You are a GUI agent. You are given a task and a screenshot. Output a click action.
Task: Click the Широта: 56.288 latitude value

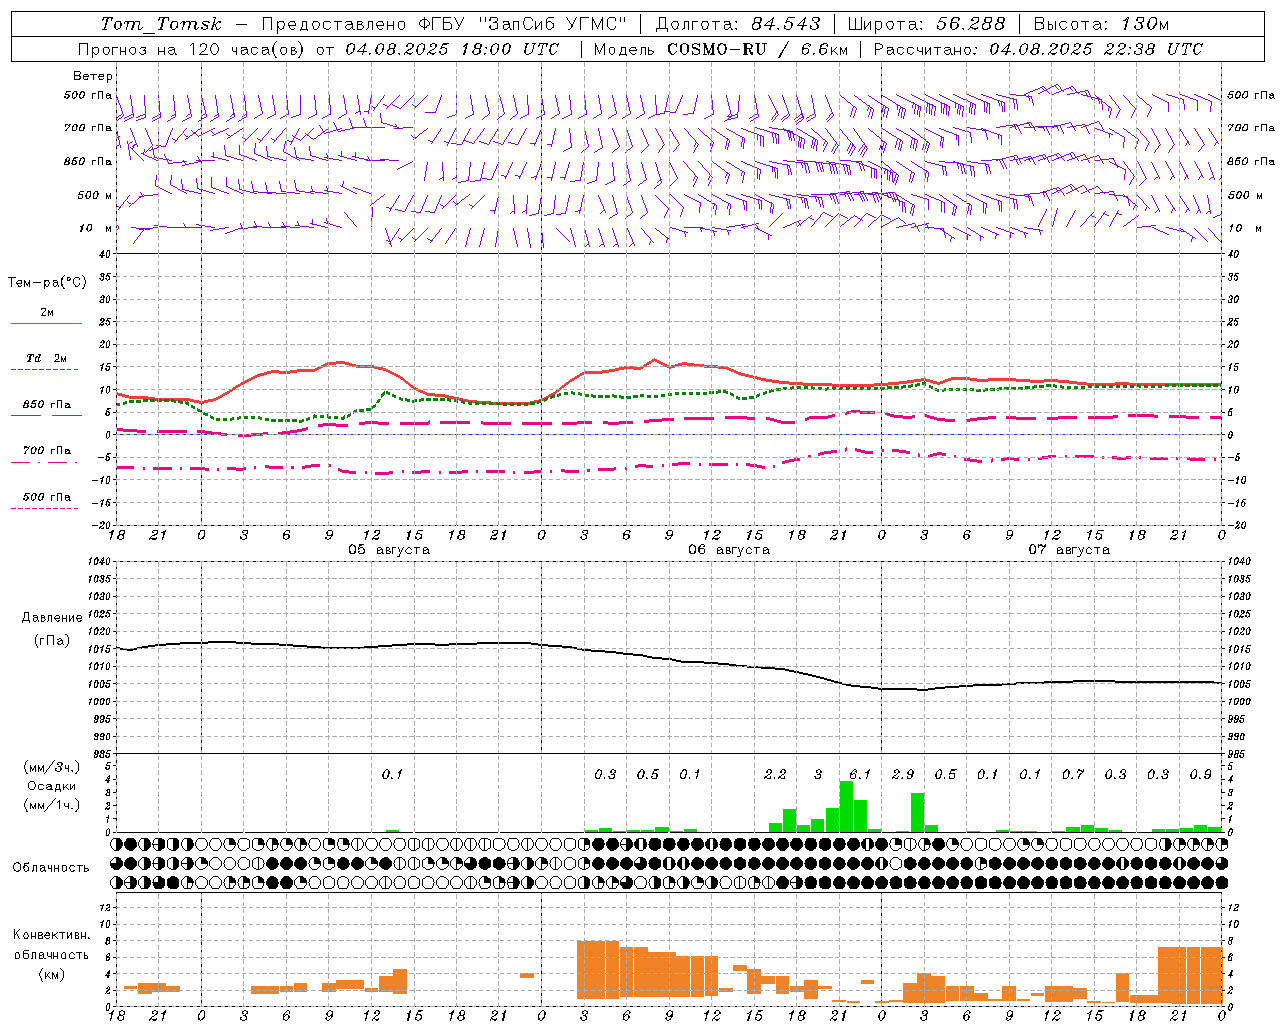coord(926,24)
